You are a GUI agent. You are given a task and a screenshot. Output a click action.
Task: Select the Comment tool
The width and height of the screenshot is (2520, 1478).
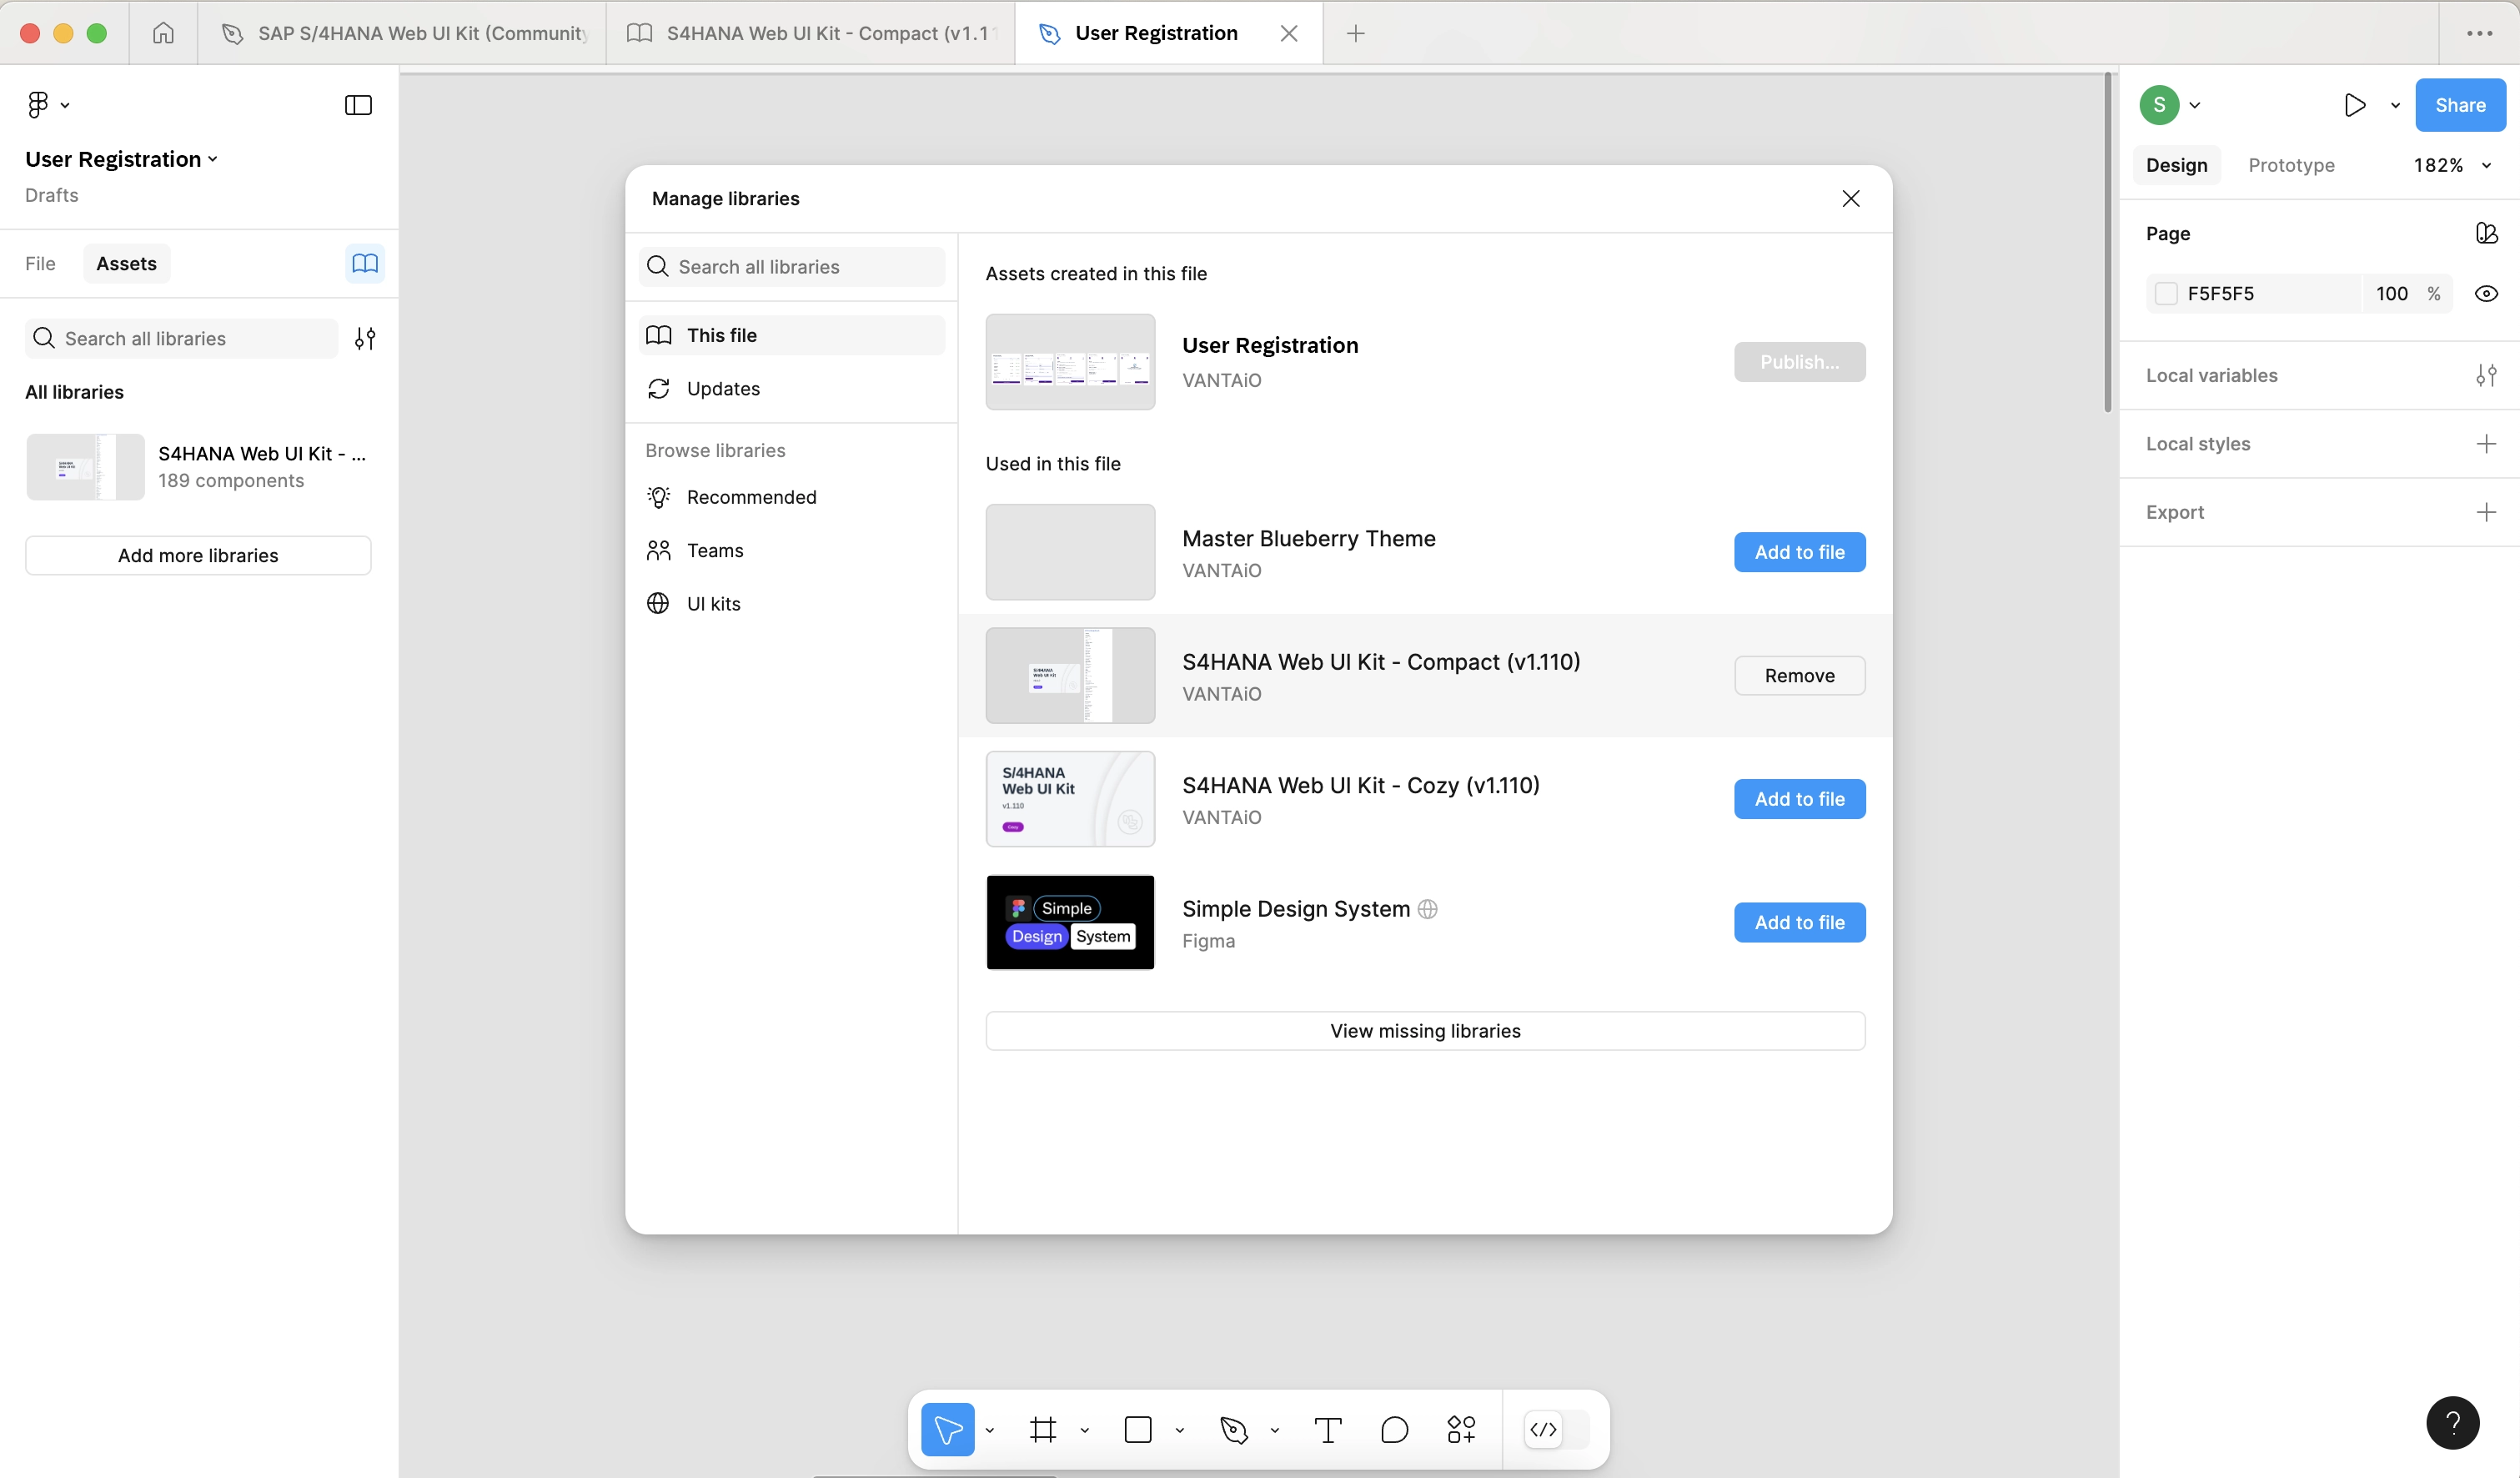(1394, 1430)
